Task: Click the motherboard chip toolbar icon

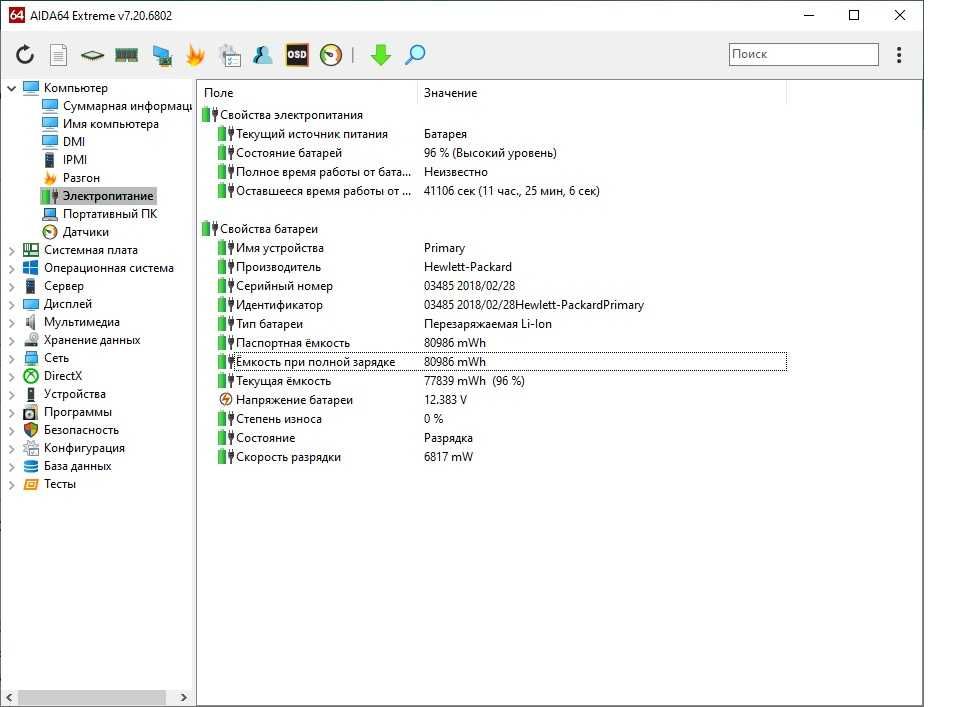Action: click(x=92, y=55)
